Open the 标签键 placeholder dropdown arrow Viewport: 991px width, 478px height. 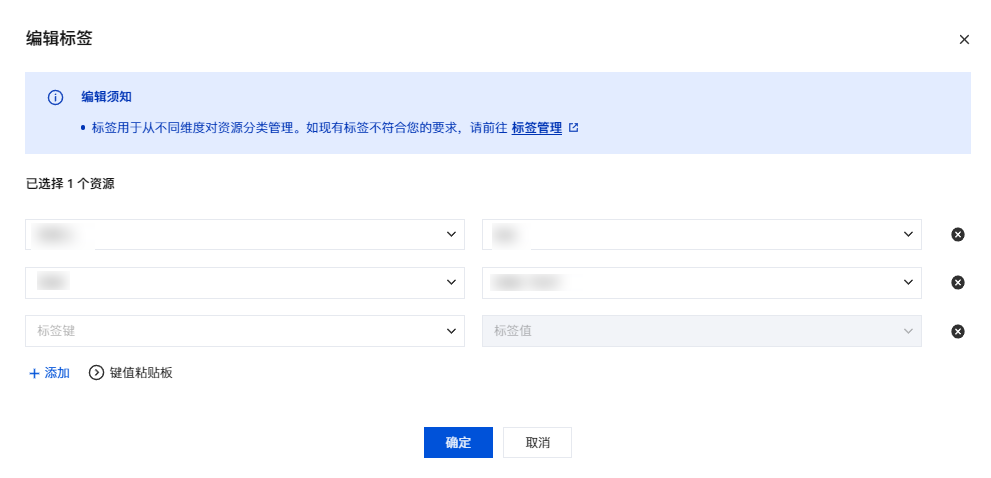450,330
